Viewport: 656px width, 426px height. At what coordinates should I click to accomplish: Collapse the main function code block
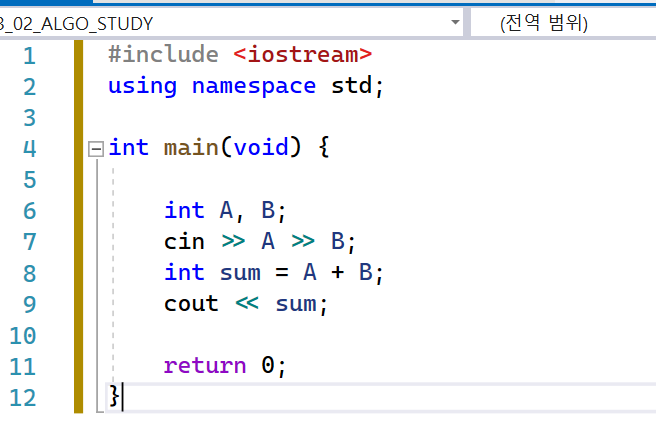pyautogui.click(x=96, y=149)
